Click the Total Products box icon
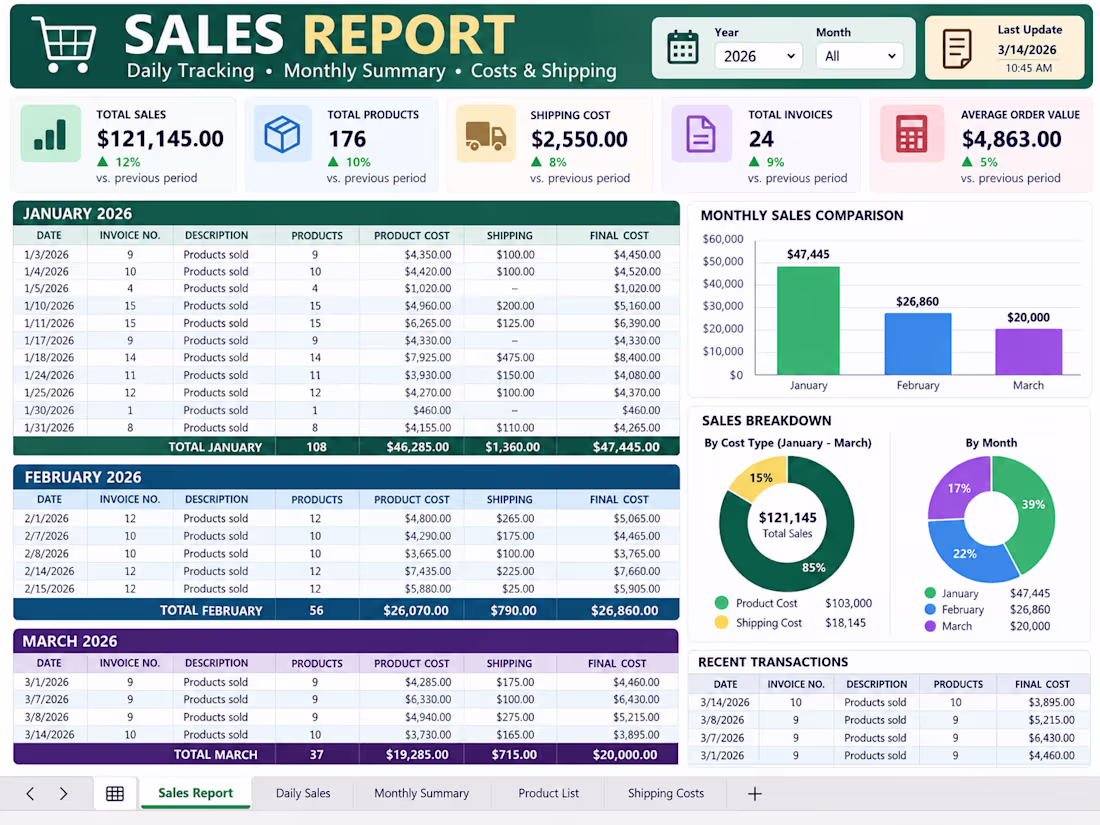This screenshot has height=825, width=1100. point(282,133)
